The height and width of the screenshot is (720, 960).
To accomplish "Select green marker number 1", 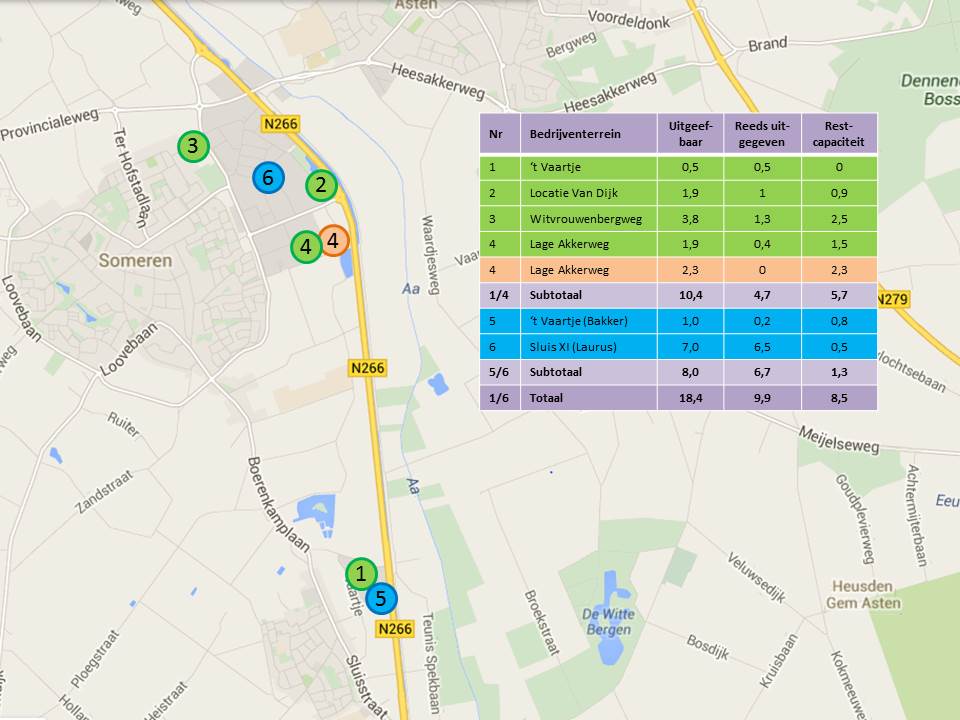I will (x=361, y=573).
